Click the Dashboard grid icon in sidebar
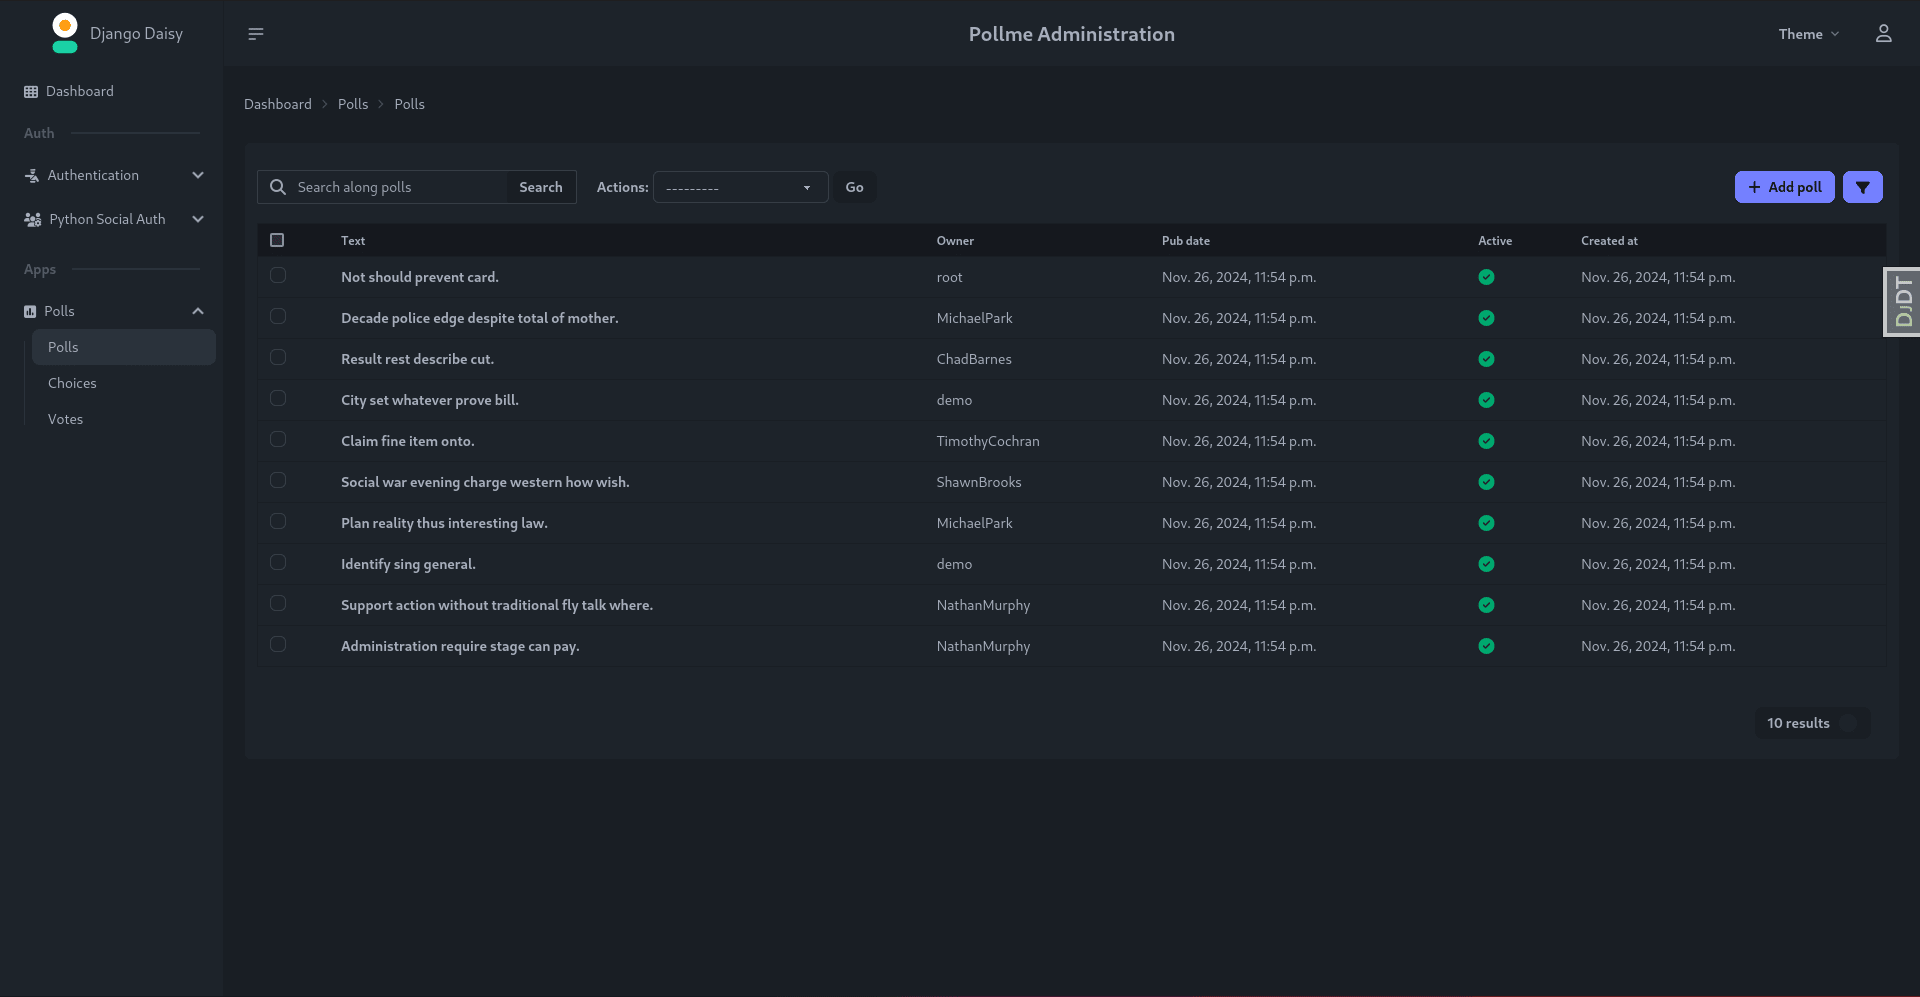Screen dimensions: 1920x997 click(x=31, y=91)
